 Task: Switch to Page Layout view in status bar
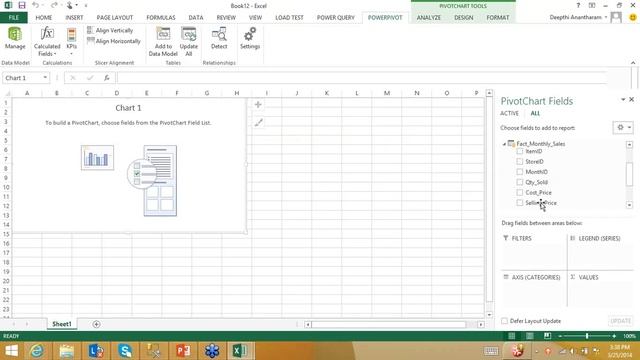click(529, 336)
